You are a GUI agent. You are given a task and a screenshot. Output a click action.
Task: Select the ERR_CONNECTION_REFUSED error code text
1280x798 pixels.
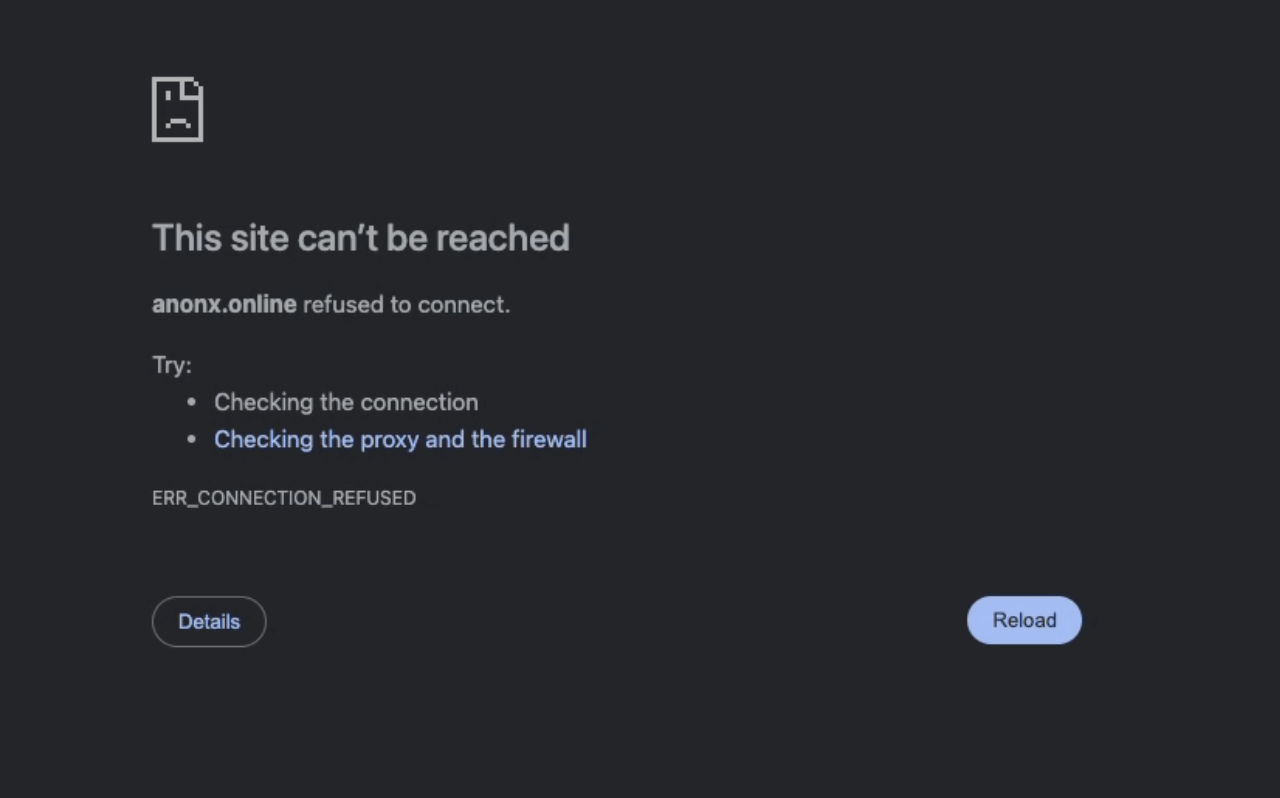coord(284,498)
